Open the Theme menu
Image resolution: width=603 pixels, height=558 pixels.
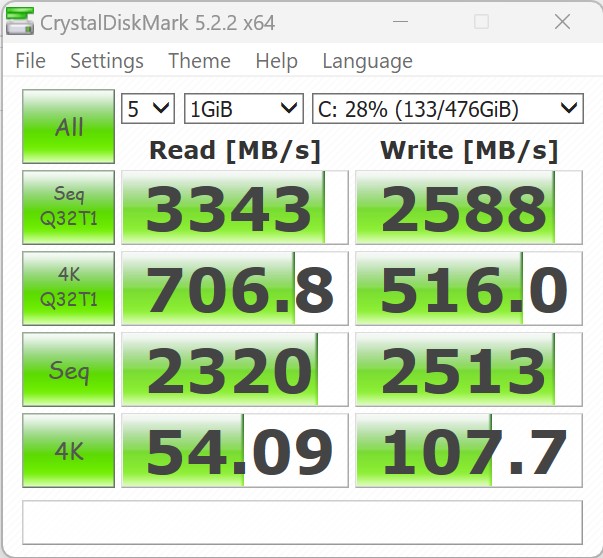200,61
